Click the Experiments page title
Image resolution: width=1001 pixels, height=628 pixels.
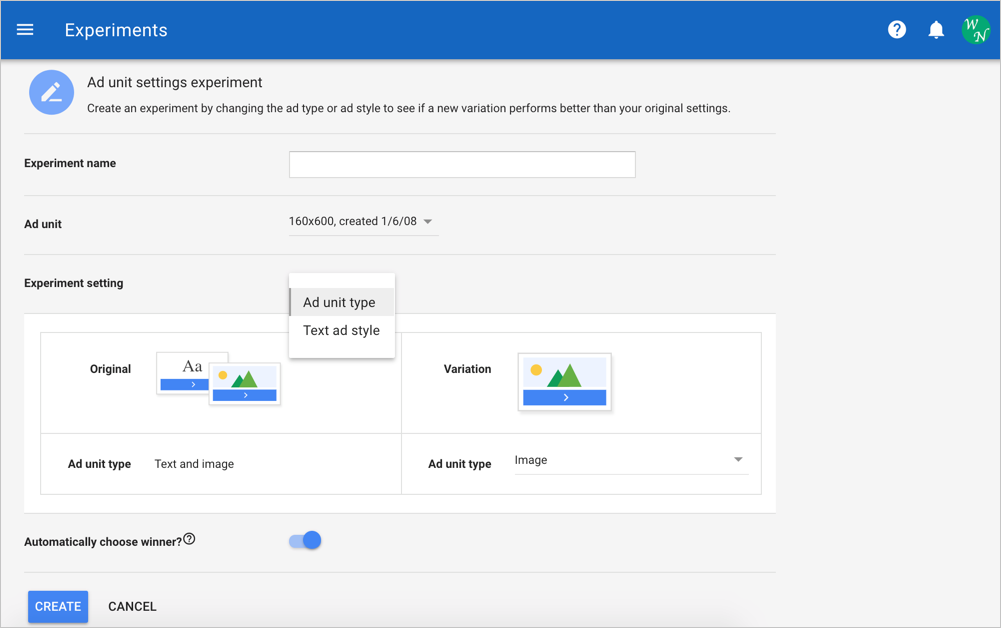(x=116, y=30)
